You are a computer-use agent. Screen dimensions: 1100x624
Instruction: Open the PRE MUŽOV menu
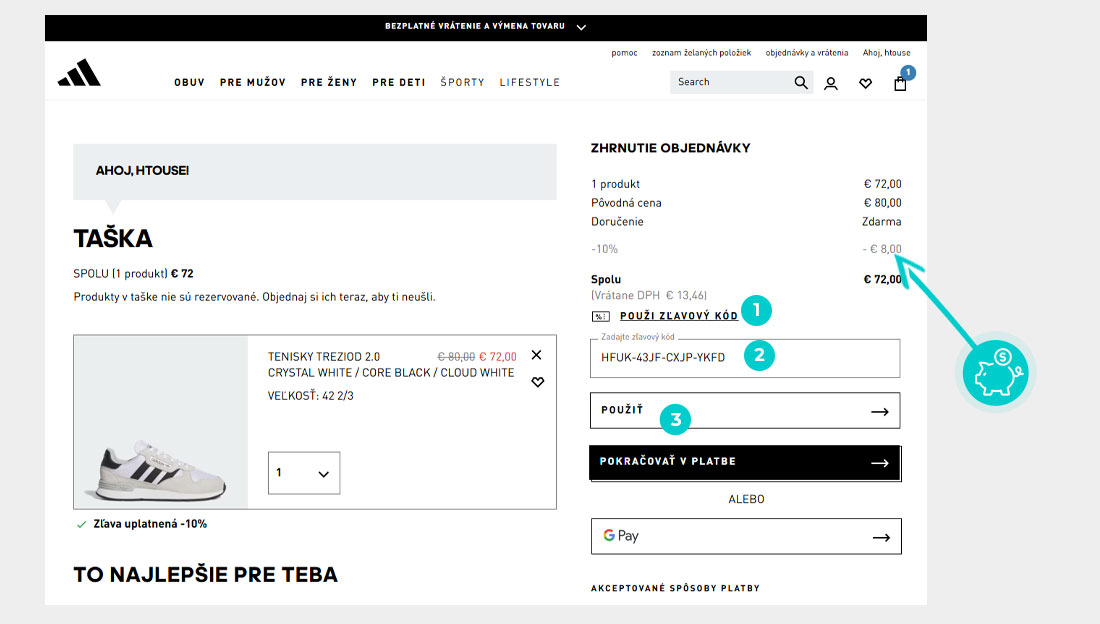click(253, 82)
